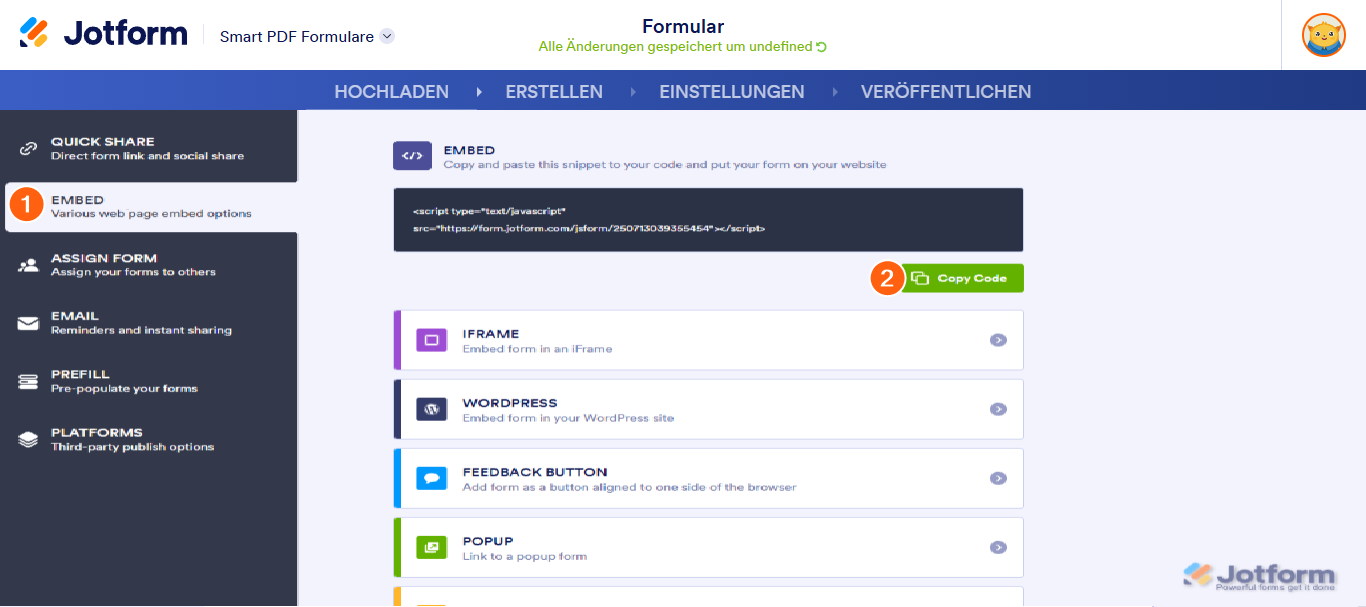Open the Embed sidebar option
Viewport: 1366px width, 607px height.
151,207
